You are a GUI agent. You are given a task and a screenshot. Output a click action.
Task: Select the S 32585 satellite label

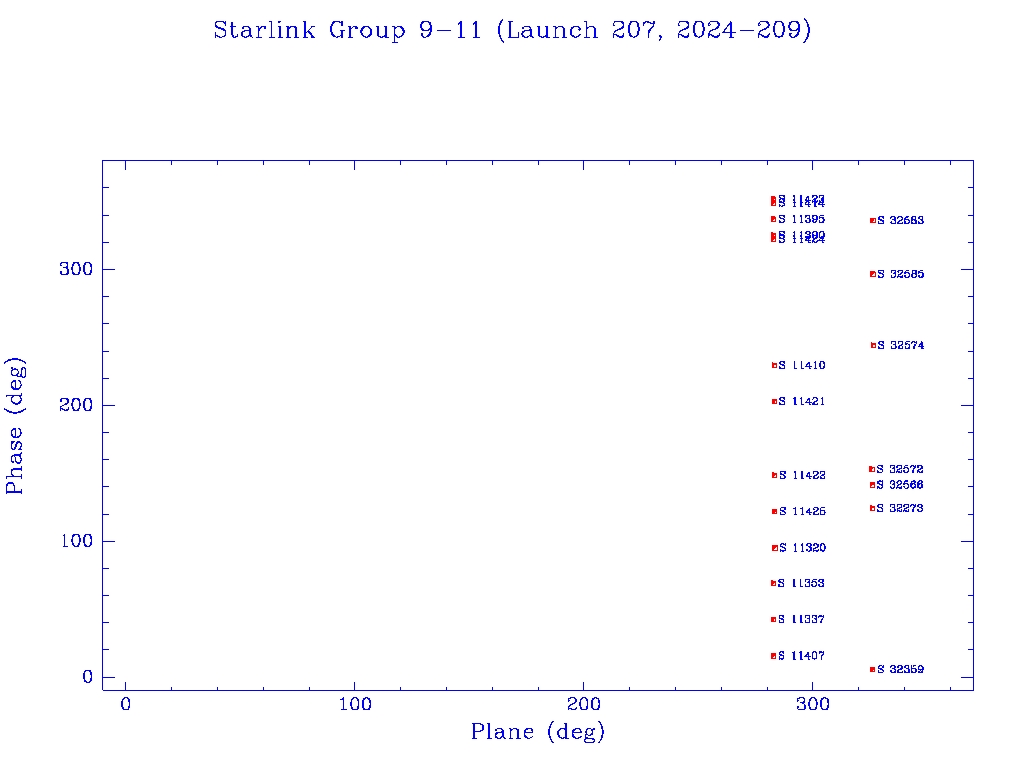coord(901,274)
